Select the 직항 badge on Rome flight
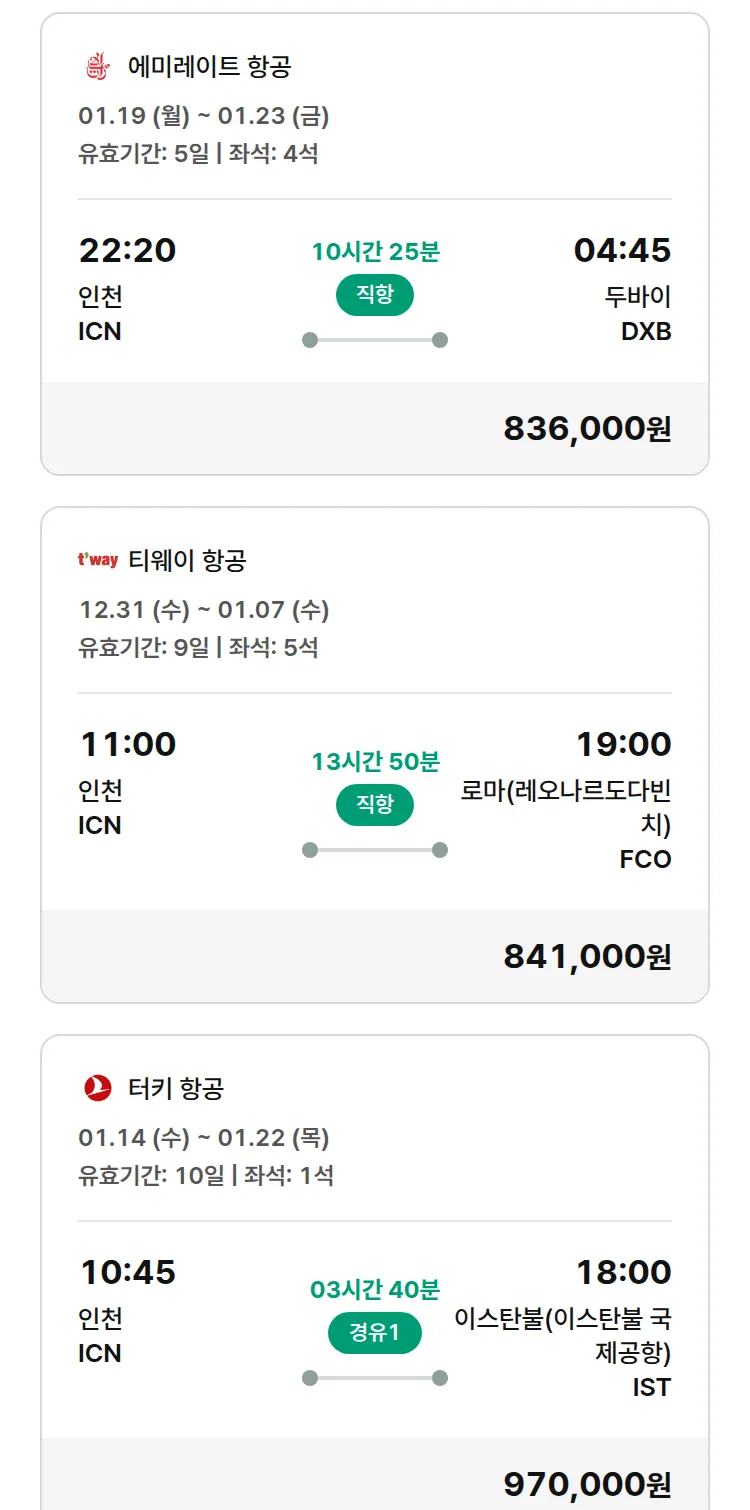 pyautogui.click(x=374, y=805)
